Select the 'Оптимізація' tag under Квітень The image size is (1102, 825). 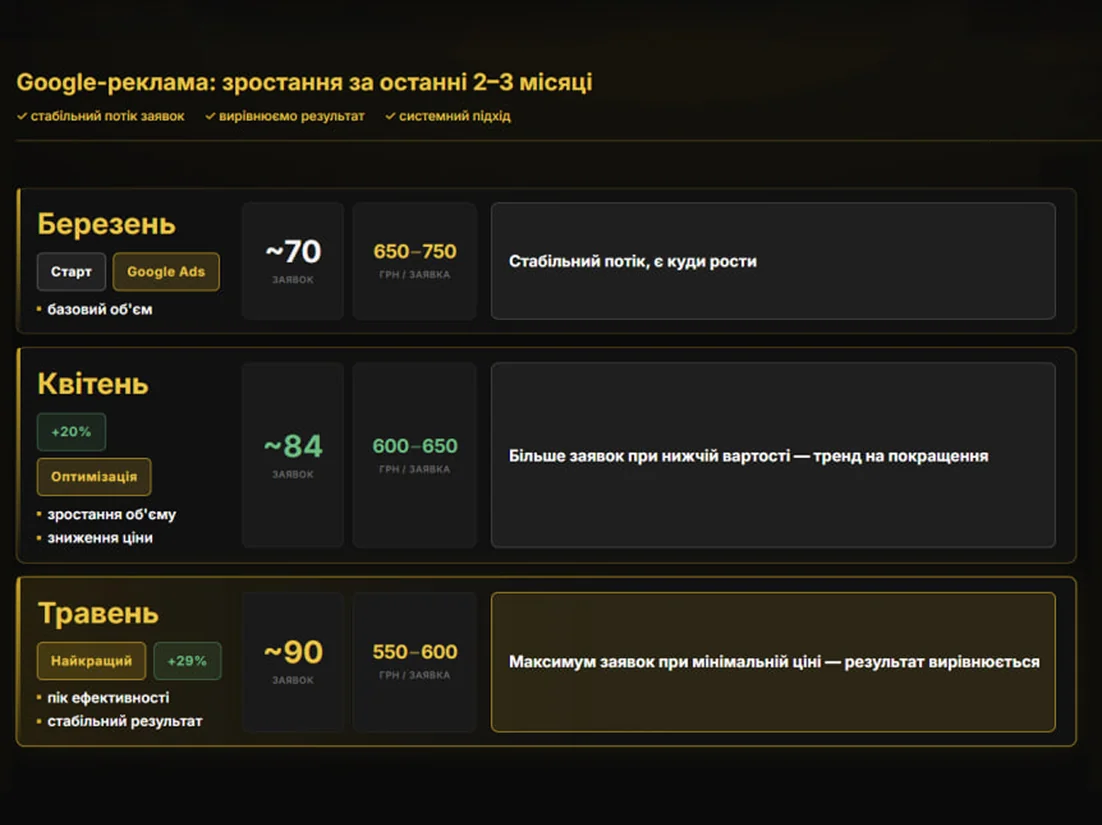(93, 476)
